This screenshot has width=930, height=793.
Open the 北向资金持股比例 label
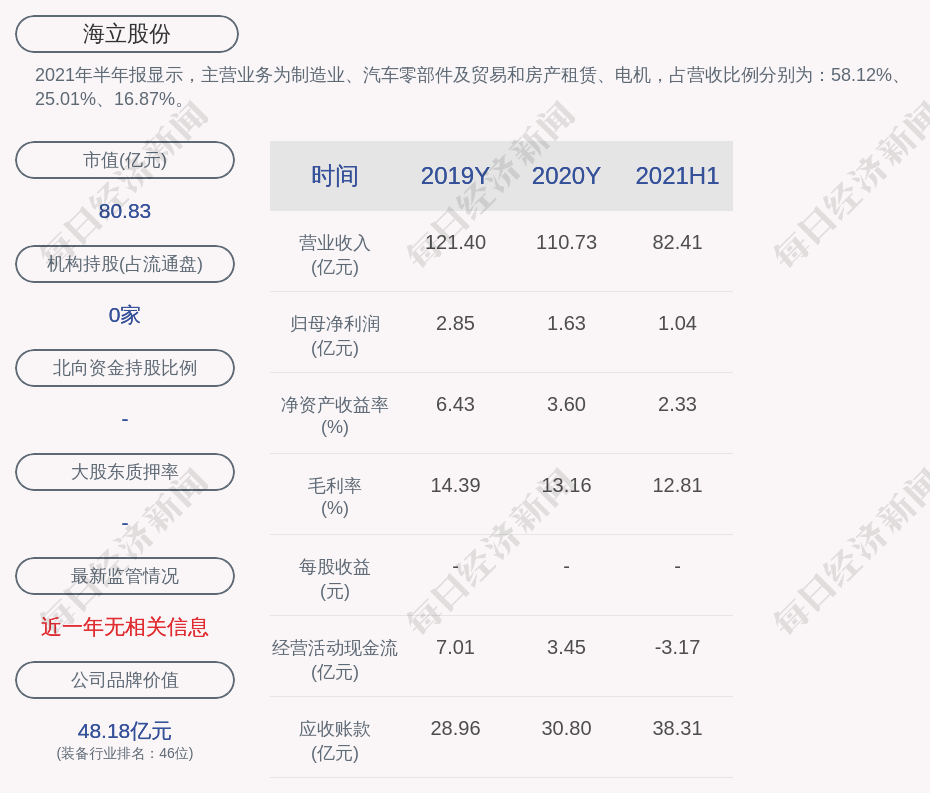coord(125,368)
